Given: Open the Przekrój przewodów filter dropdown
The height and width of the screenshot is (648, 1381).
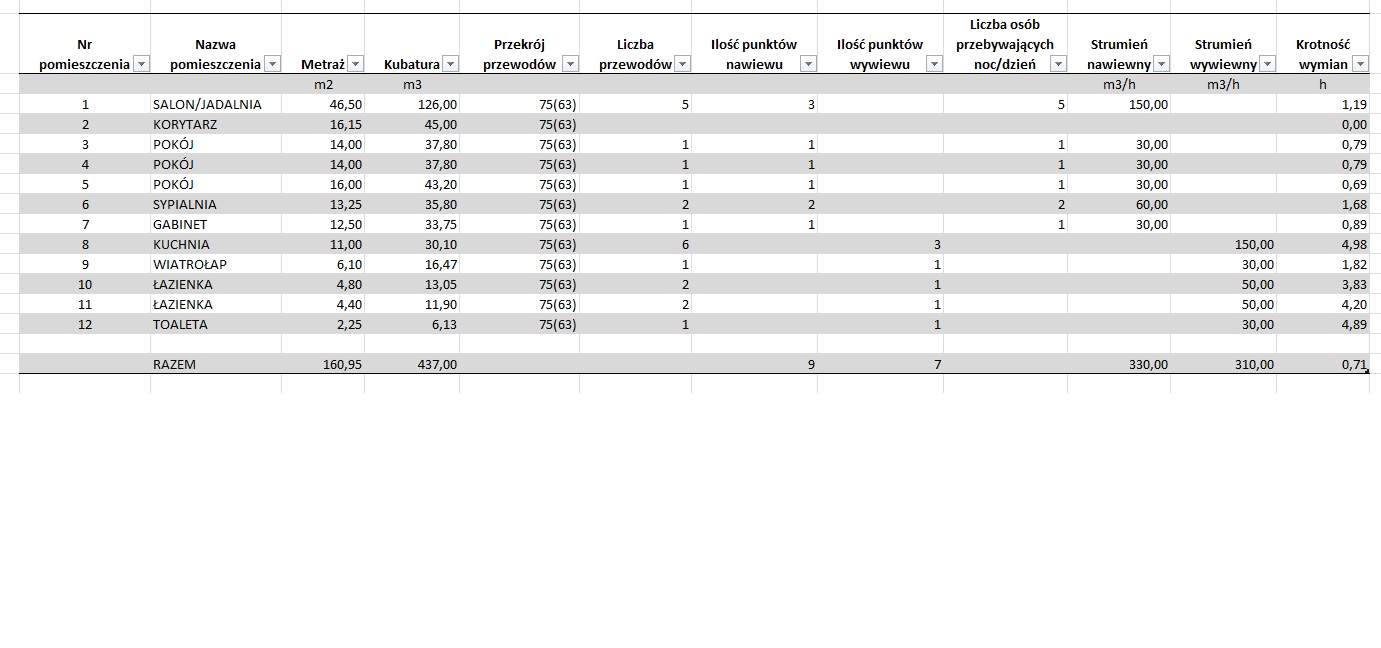Looking at the screenshot, I should (570, 65).
